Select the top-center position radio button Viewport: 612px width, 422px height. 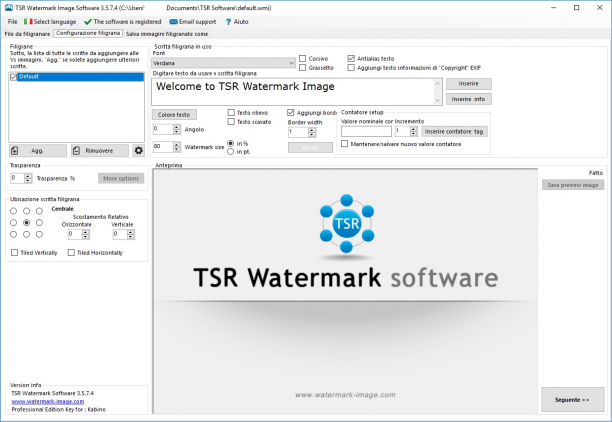pos(27,211)
